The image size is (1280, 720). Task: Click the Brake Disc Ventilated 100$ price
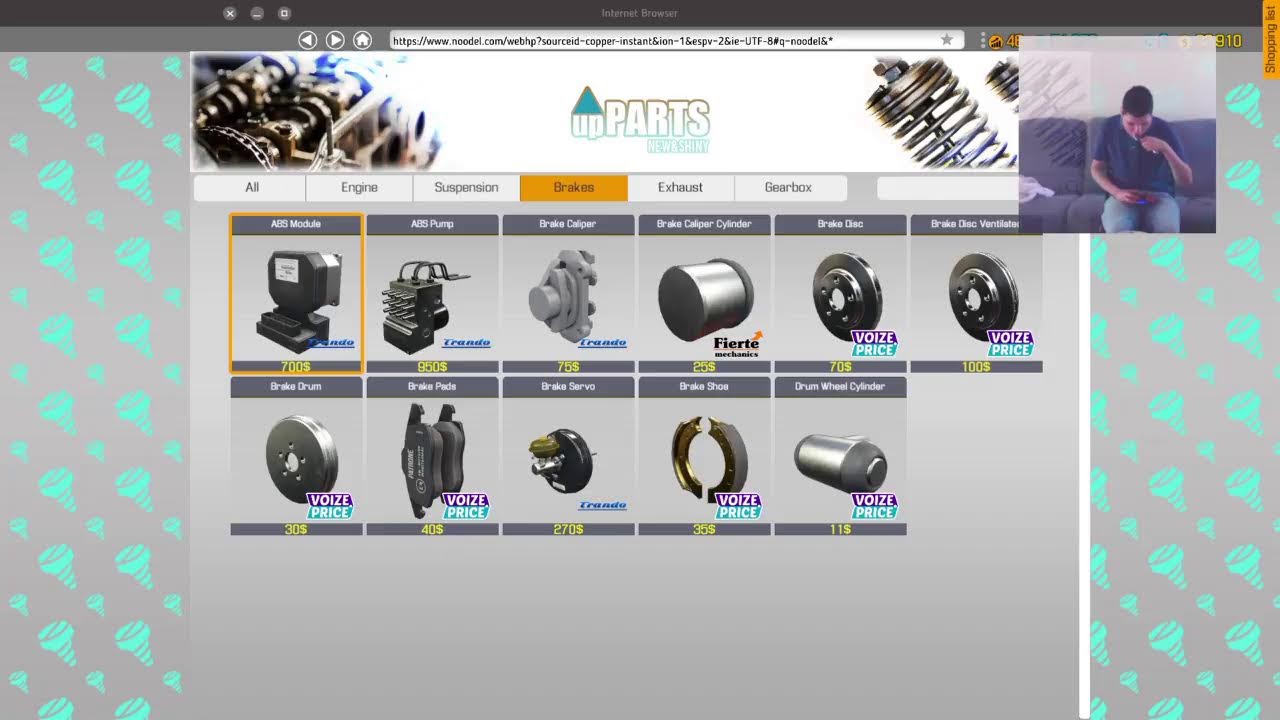[977, 367]
